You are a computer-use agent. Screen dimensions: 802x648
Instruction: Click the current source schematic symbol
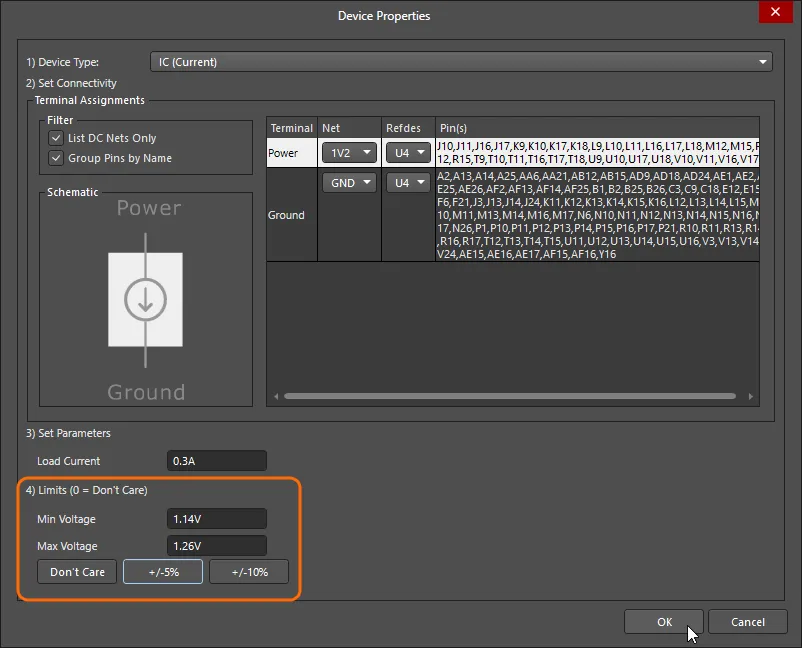pyautogui.click(x=146, y=300)
